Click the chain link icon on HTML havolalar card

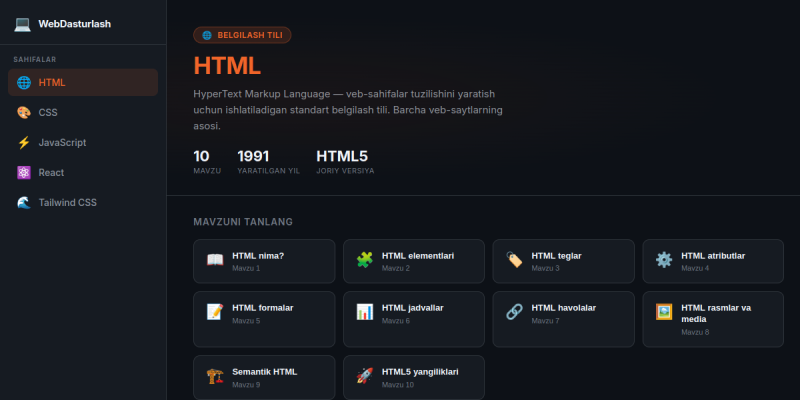point(514,312)
